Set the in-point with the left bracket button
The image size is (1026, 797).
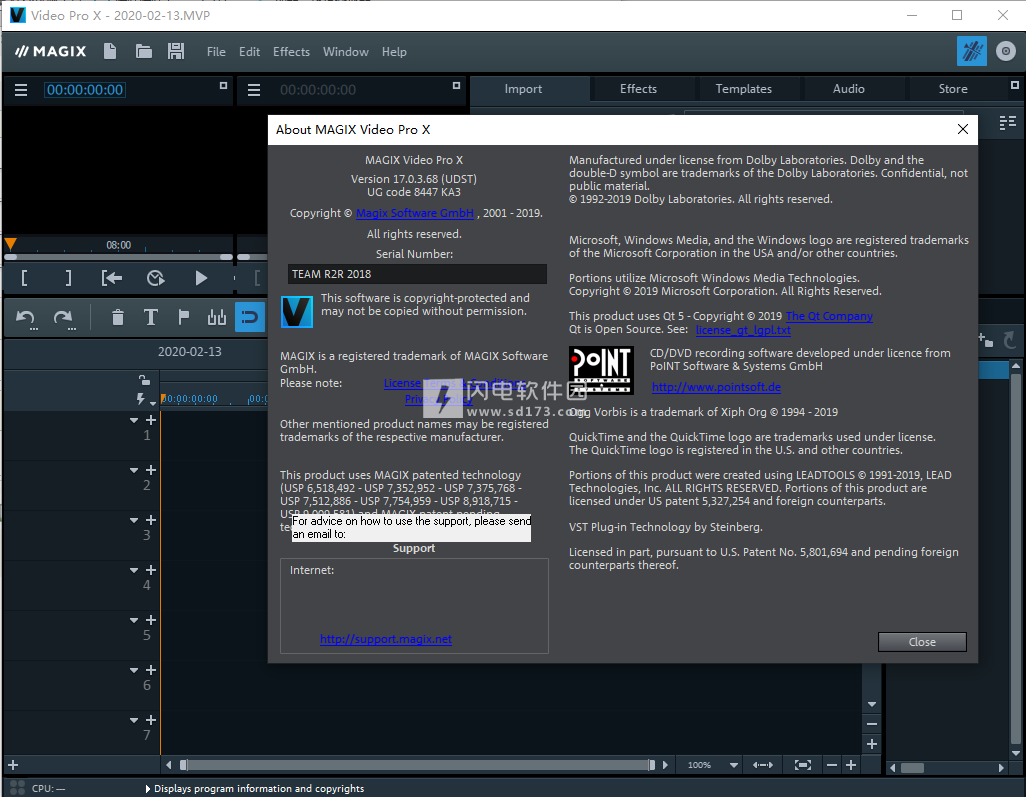click(x=24, y=278)
